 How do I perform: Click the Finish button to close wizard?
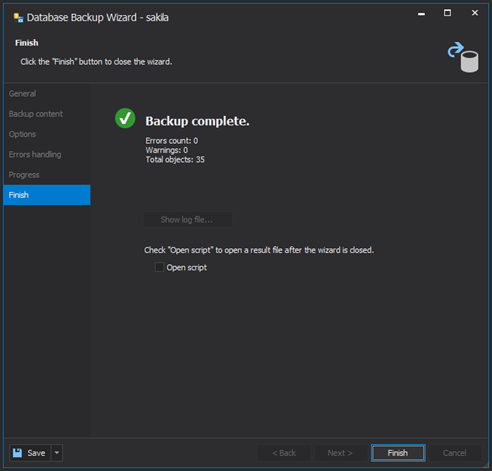point(398,453)
